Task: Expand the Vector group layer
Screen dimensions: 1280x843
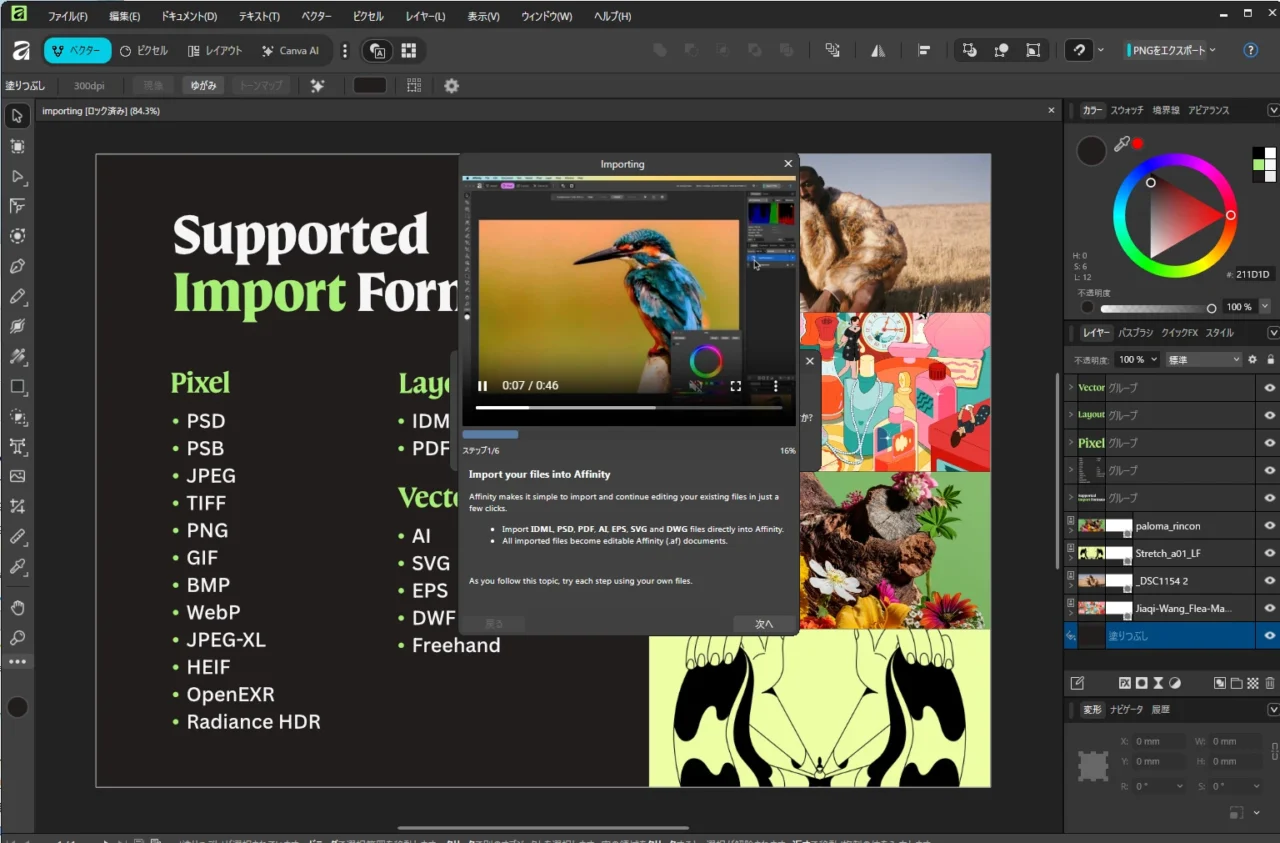Action: coord(1071,387)
